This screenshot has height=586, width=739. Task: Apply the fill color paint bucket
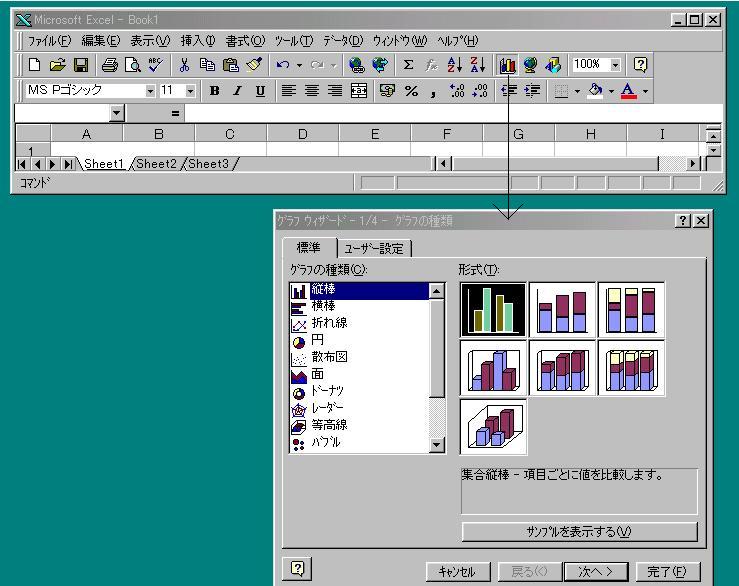[595, 91]
